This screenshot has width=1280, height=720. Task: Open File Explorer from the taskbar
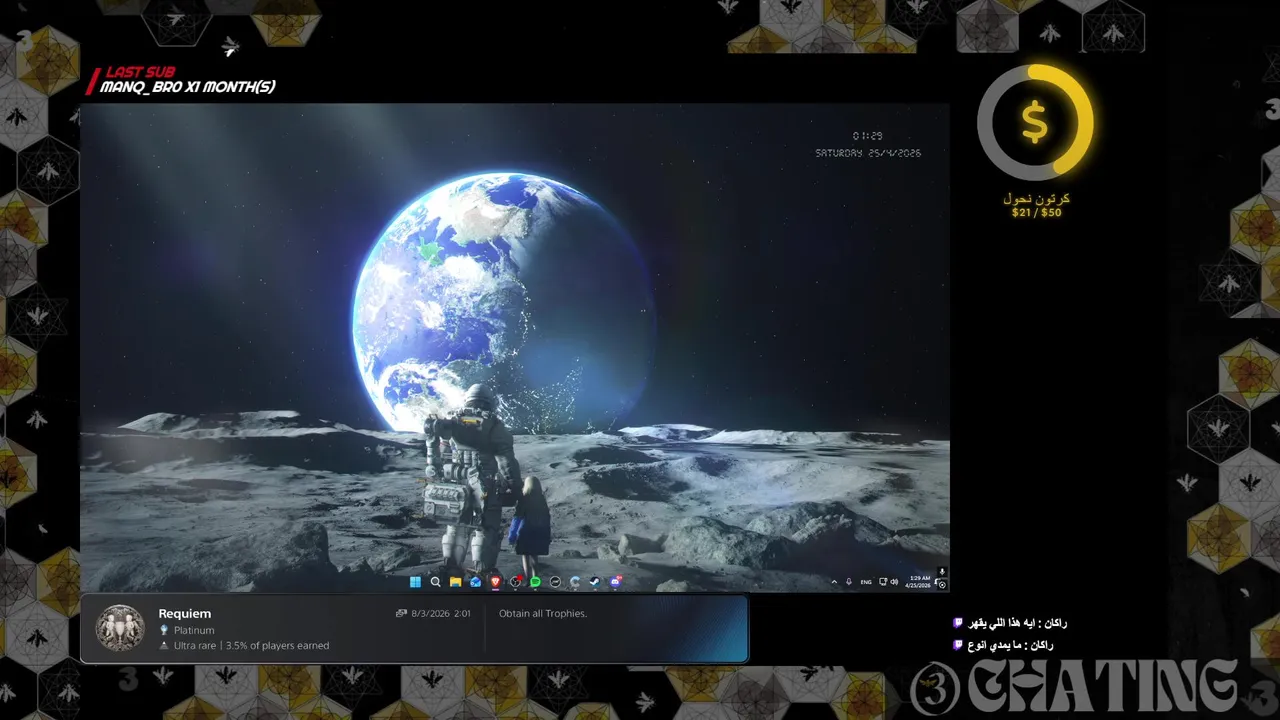point(455,582)
